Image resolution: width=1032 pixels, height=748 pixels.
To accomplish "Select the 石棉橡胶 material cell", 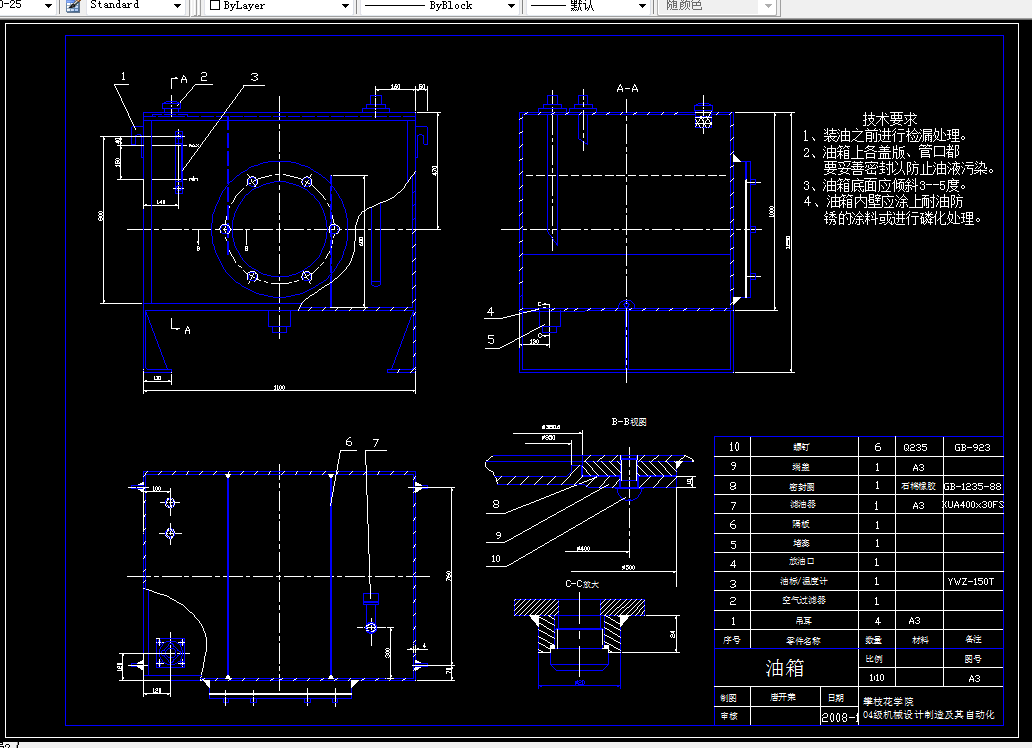I will pos(918,486).
